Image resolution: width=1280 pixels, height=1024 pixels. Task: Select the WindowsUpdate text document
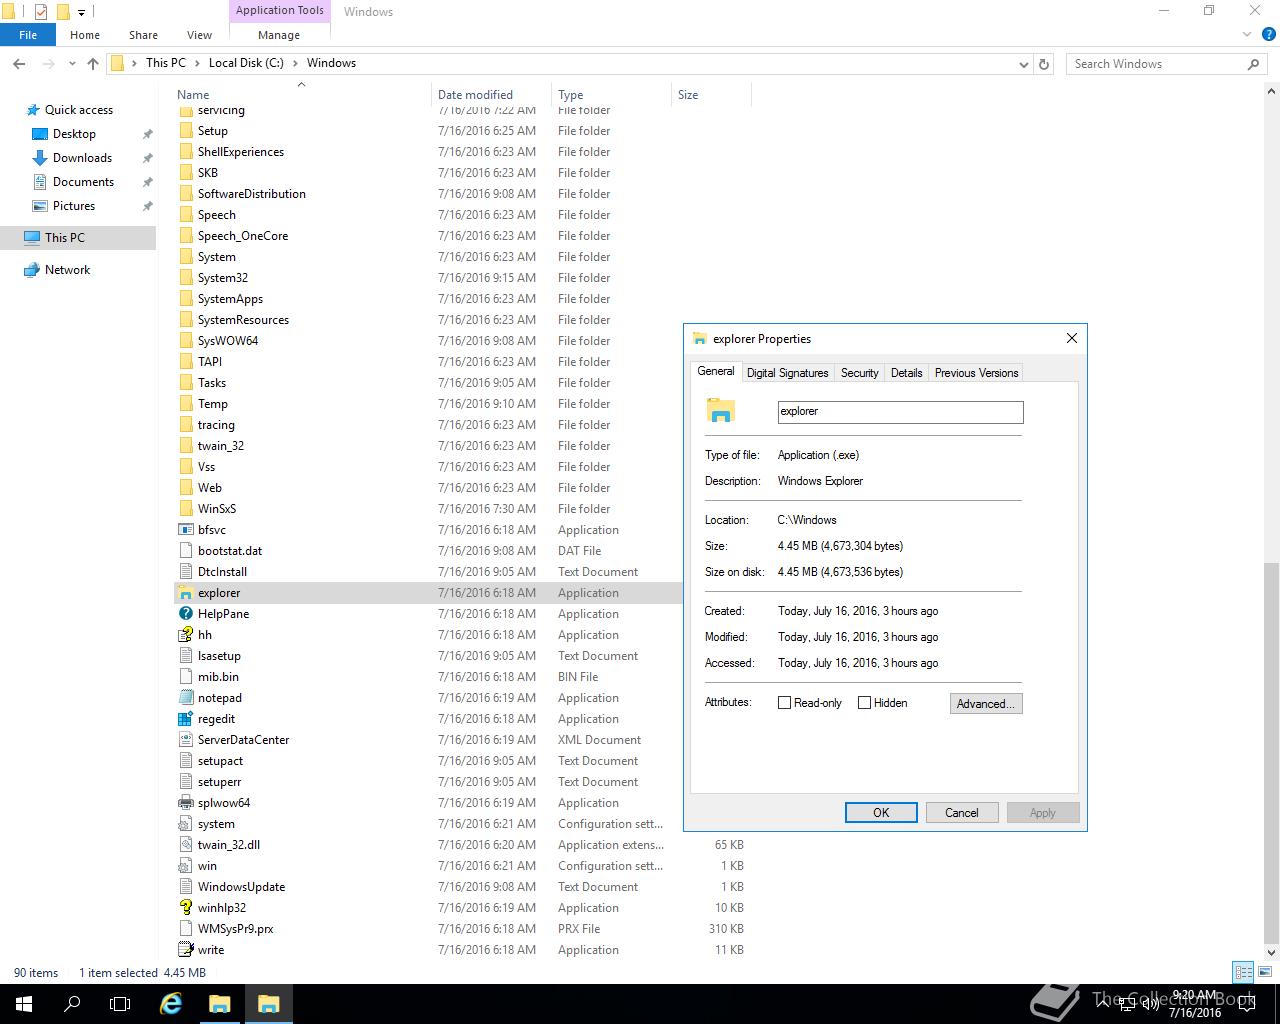coord(462,887)
